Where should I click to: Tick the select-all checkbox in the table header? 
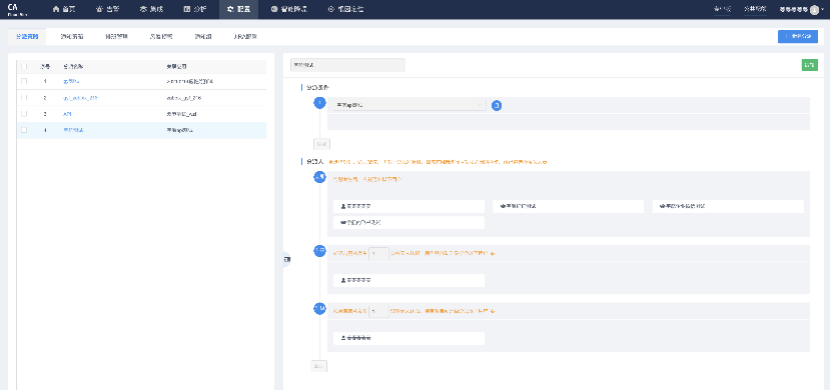point(24,66)
